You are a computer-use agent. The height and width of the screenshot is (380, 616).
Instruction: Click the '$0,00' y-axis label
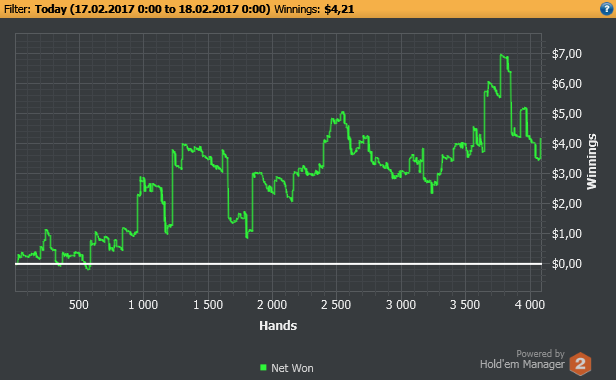pos(566,264)
